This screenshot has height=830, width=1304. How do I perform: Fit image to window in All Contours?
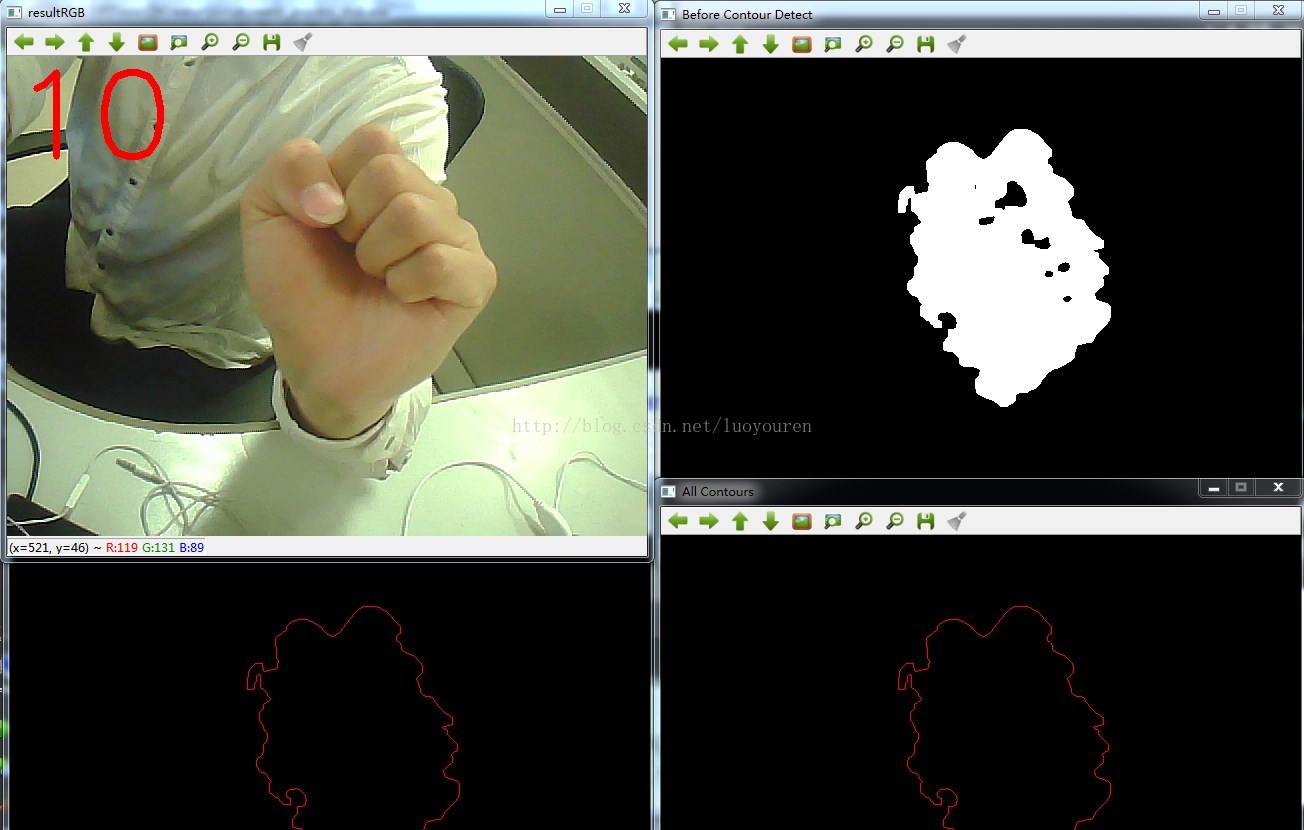point(833,521)
